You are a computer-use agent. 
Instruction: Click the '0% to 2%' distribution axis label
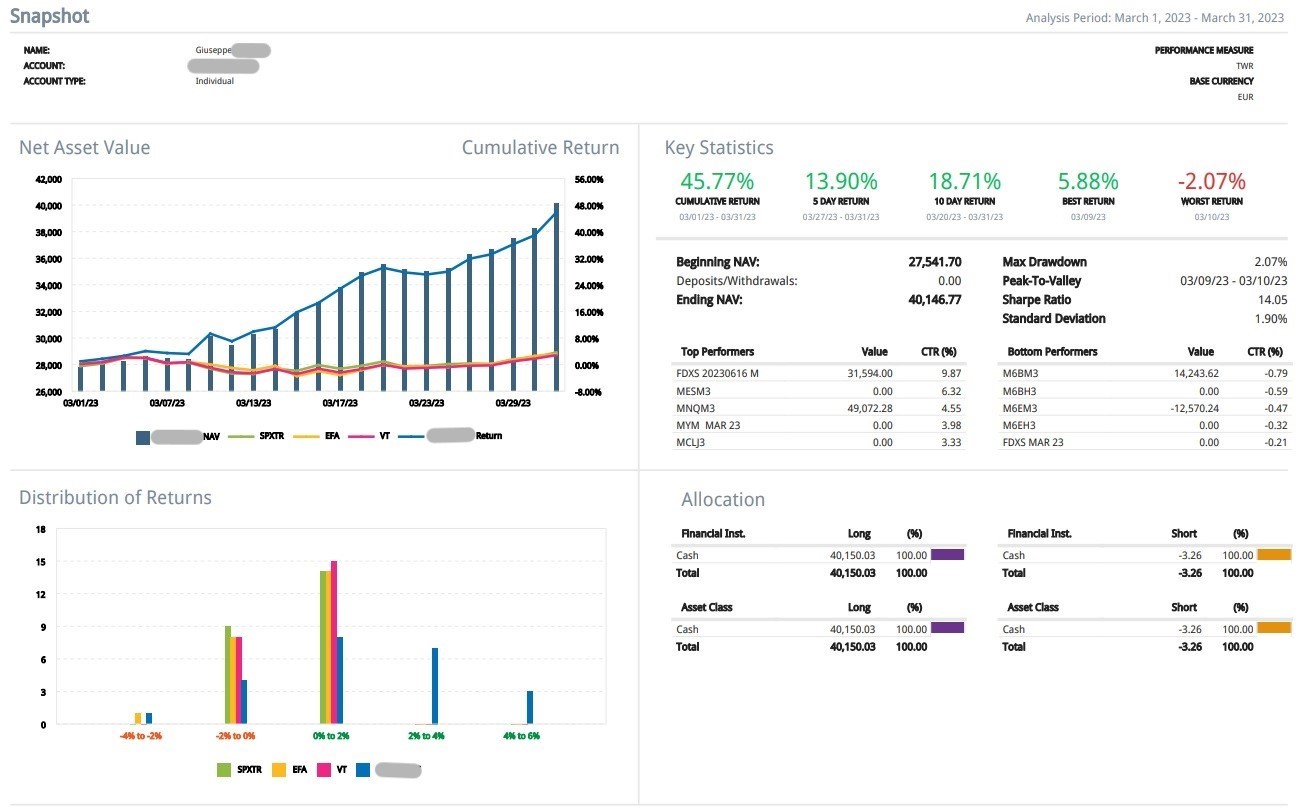[331, 736]
